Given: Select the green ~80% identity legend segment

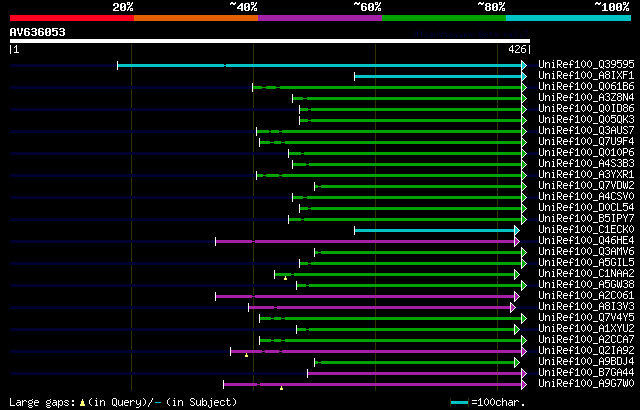Looking at the screenshot, I should (444, 18).
